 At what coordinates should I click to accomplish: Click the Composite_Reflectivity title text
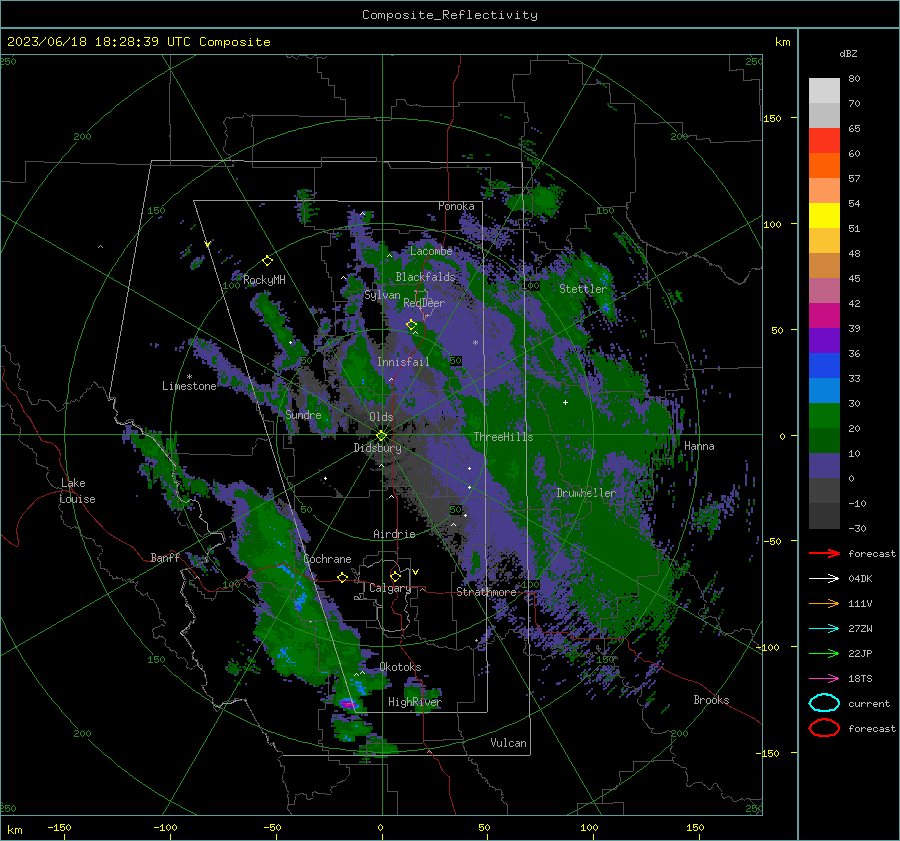pyautogui.click(x=450, y=15)
